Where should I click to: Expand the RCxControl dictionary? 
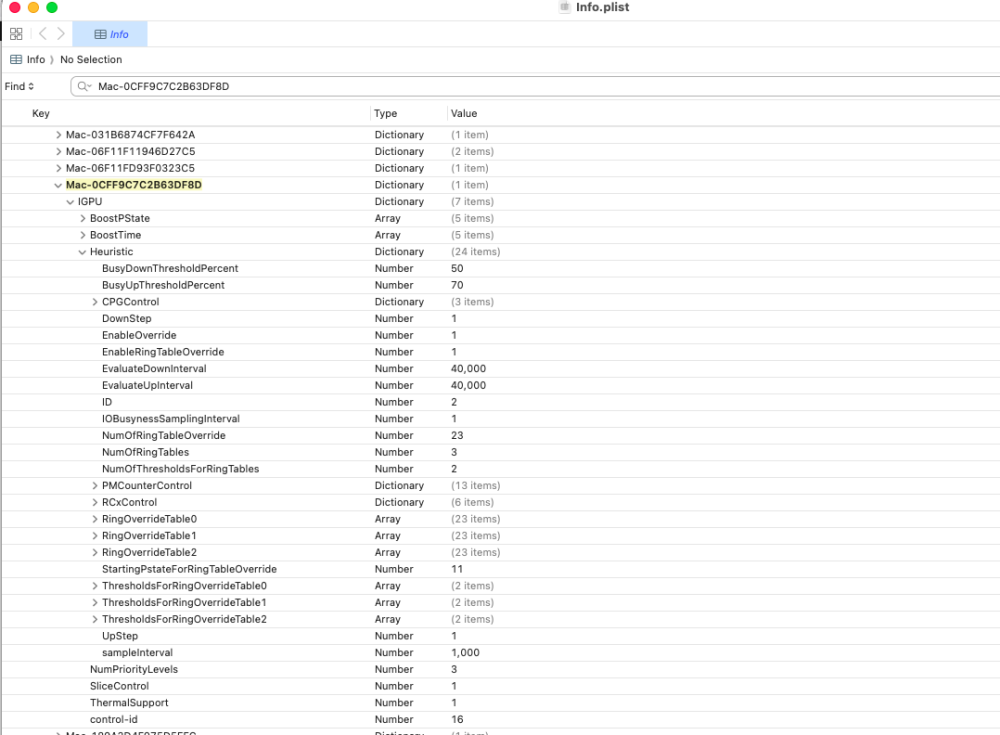(94, 502)
